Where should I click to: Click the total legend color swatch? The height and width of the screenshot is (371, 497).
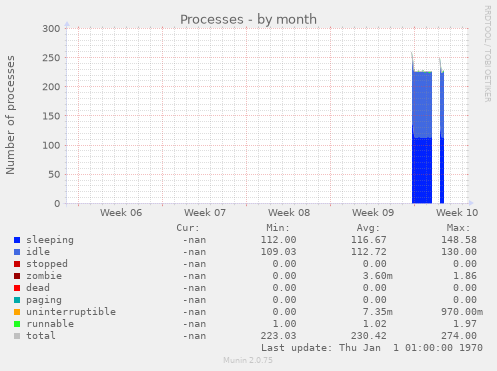[17, 336]
